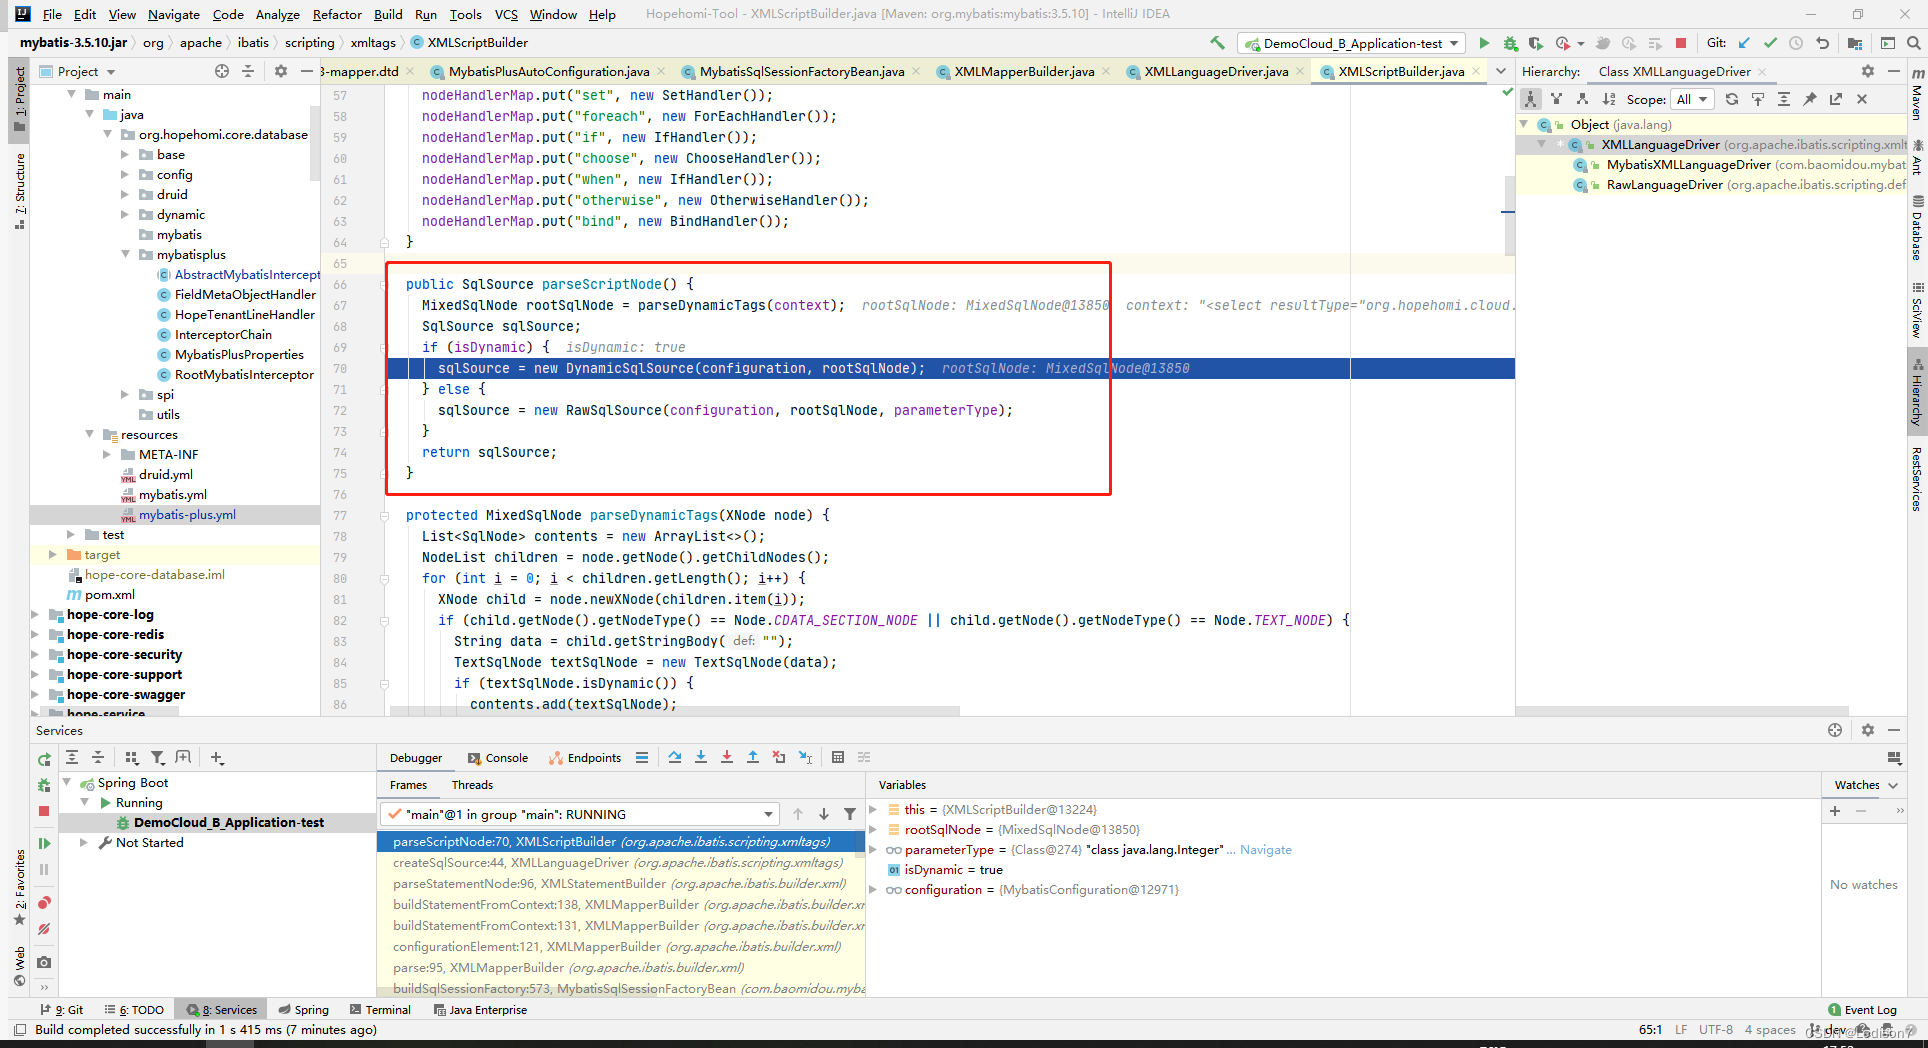Step into with the blue down arrow
Screen dimensions: 1928x1048
[x=701, y=757]
